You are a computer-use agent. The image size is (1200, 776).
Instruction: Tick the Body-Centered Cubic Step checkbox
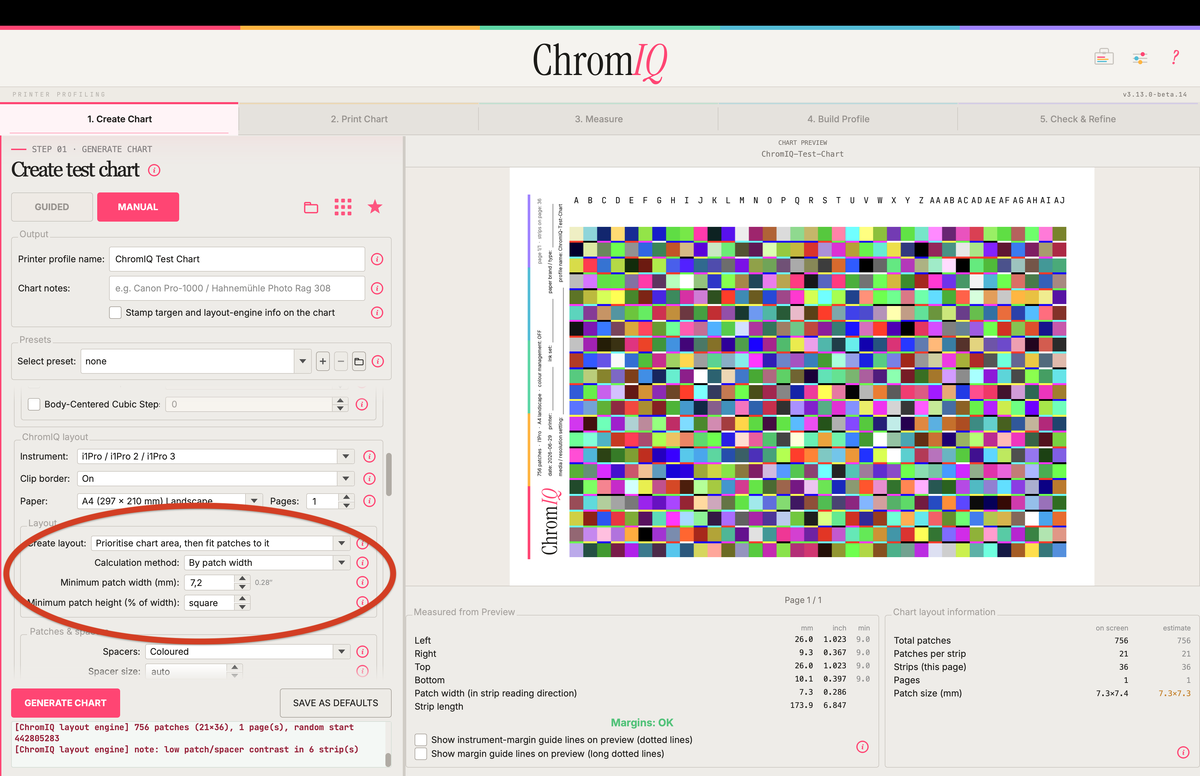click(34, 405)
